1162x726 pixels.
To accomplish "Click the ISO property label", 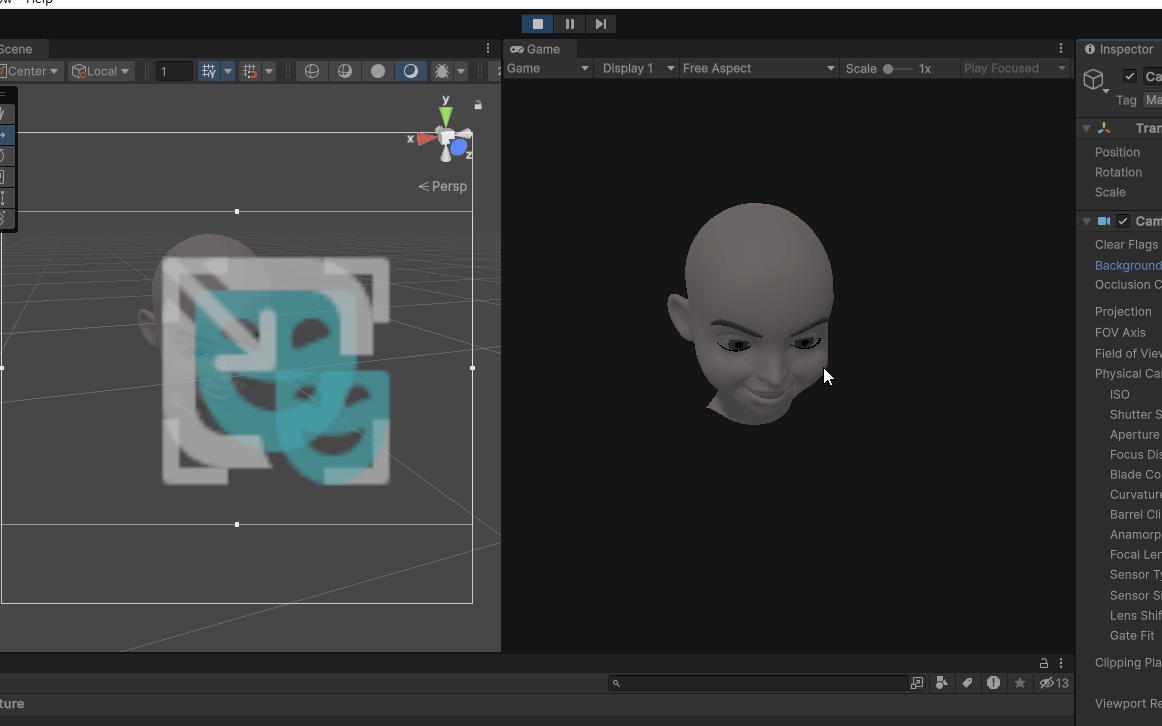I will point(1119,394).
